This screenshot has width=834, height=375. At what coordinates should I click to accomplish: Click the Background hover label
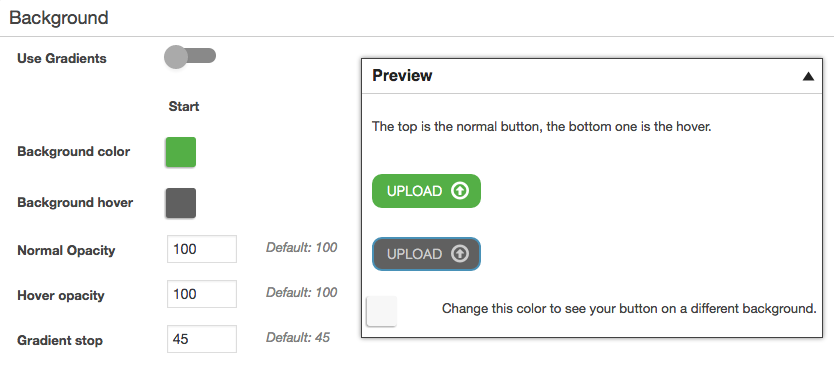coord(75,203)
